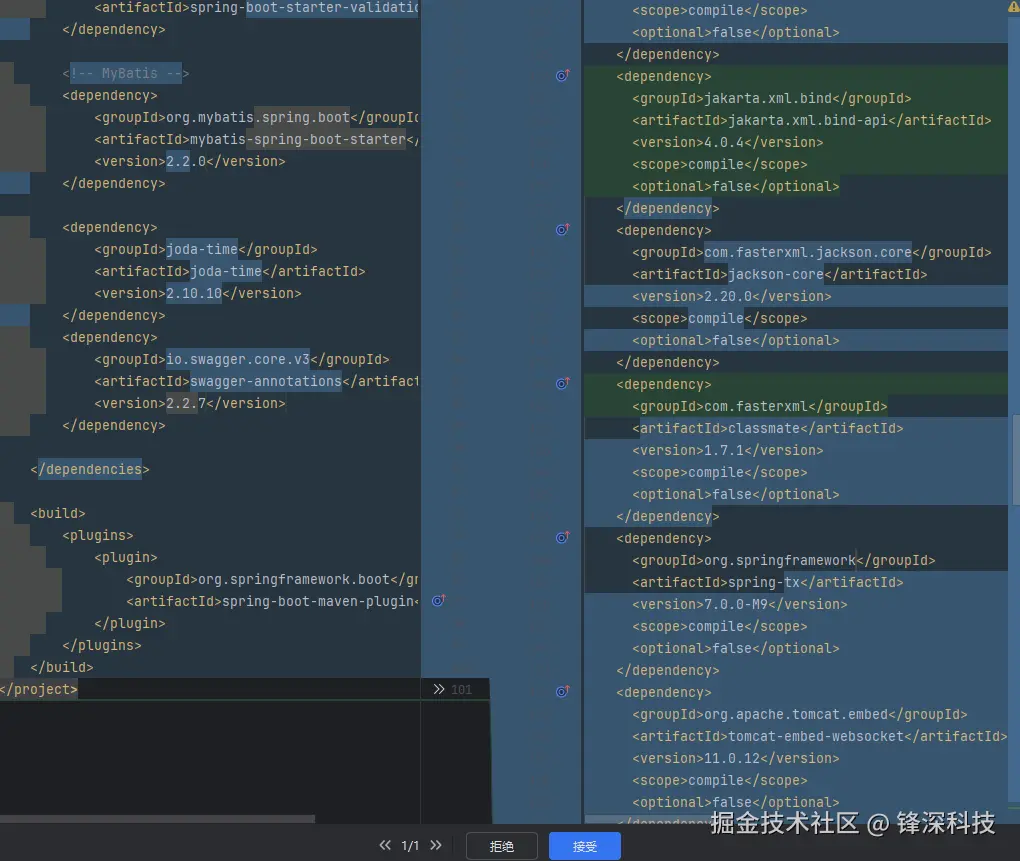Viewport: 1020px width, 861px height.
Task: Click the "</dependencies>" closing tag
Action: coord(90,470)
